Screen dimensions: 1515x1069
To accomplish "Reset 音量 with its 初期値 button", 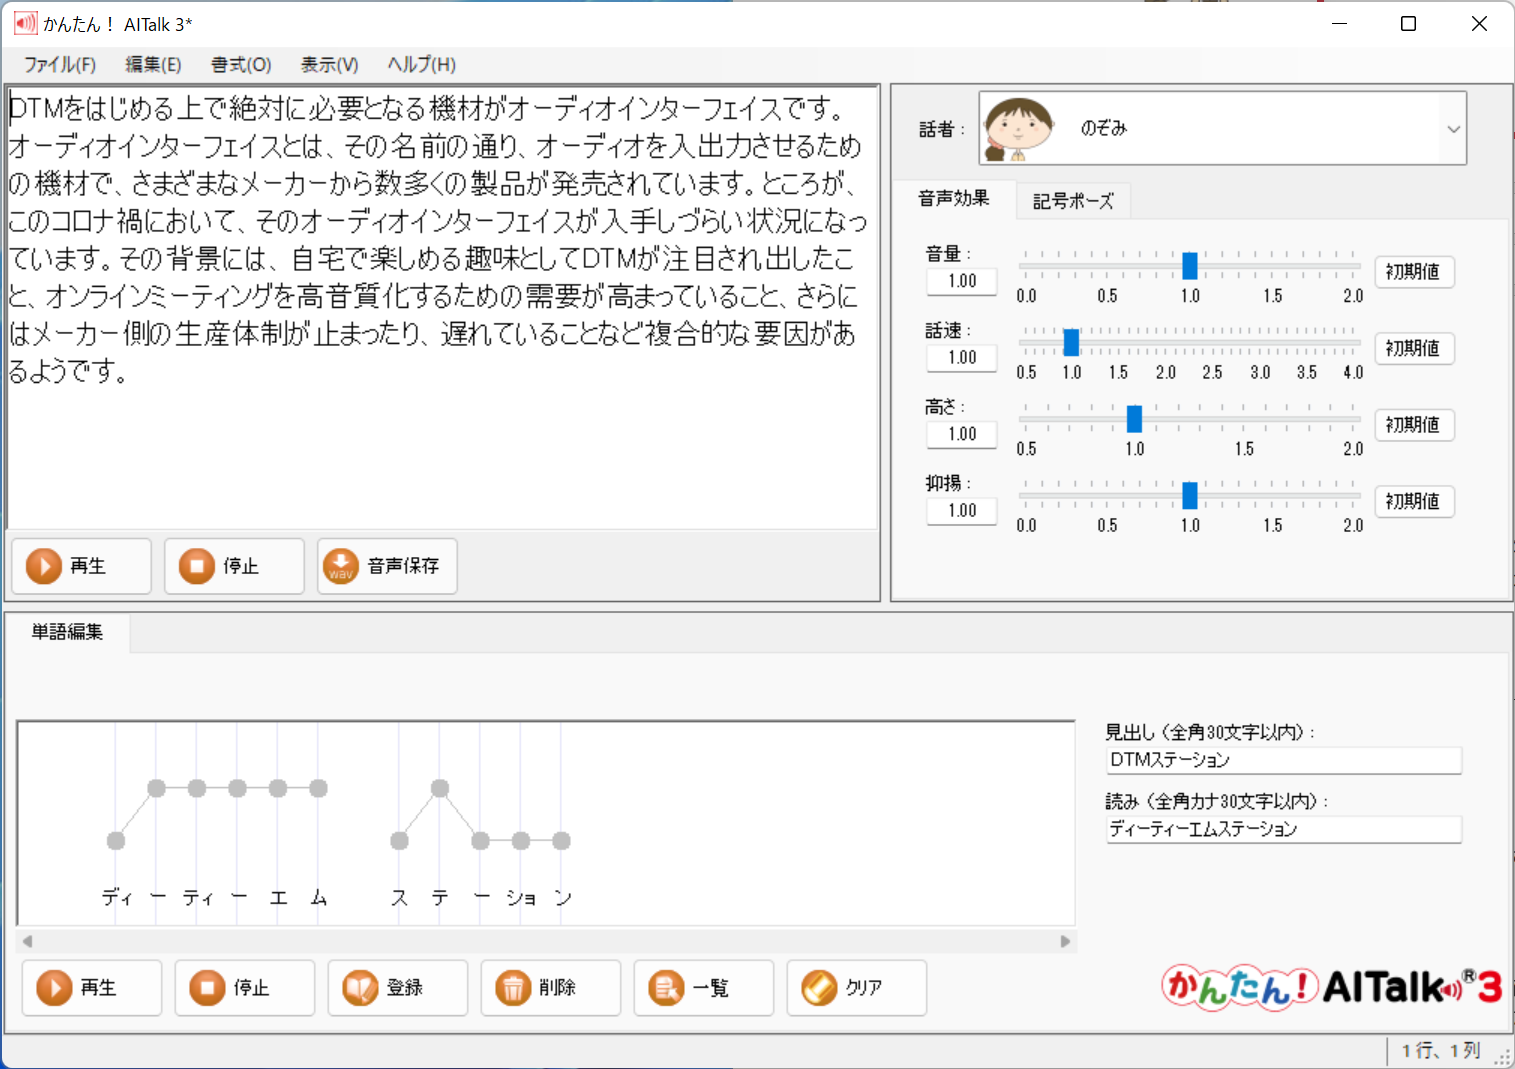I will click(1414, 272).
